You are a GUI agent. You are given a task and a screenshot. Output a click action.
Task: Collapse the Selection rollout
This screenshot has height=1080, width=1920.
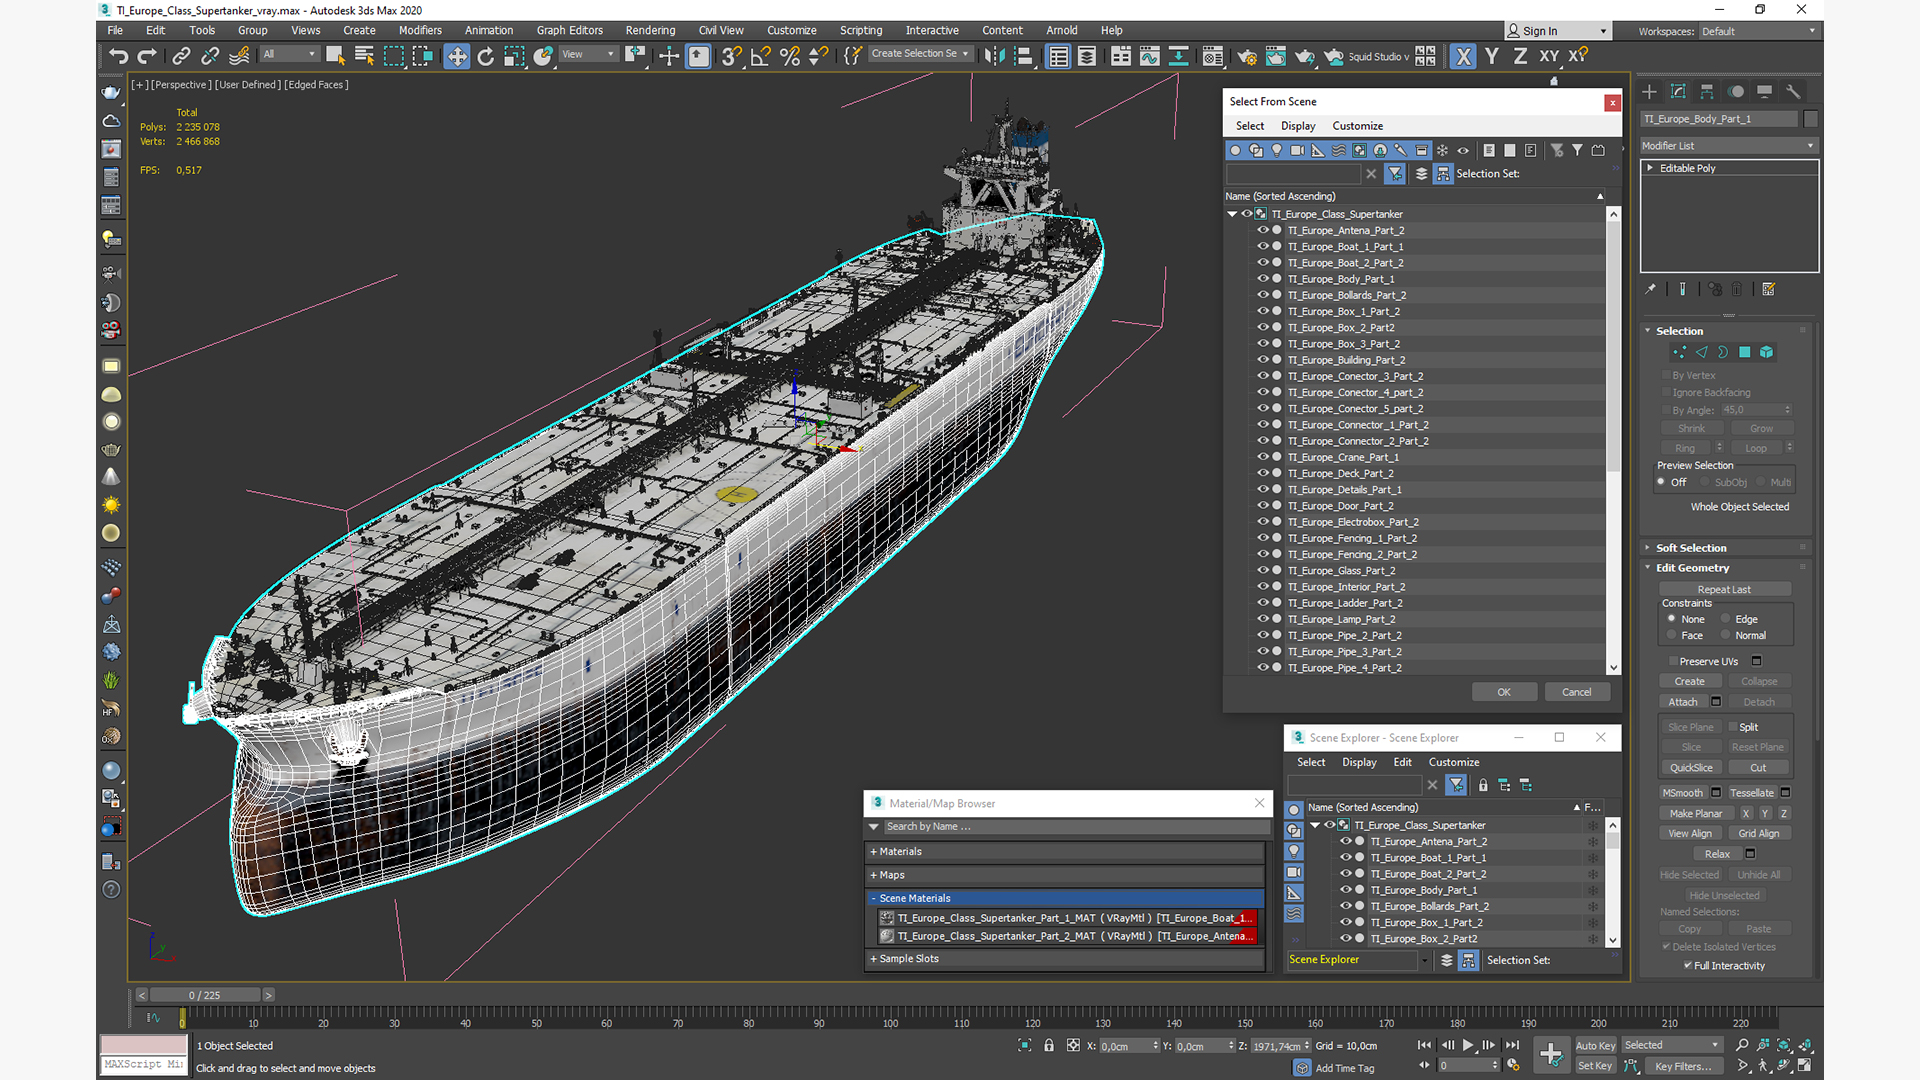[1679, 331]
